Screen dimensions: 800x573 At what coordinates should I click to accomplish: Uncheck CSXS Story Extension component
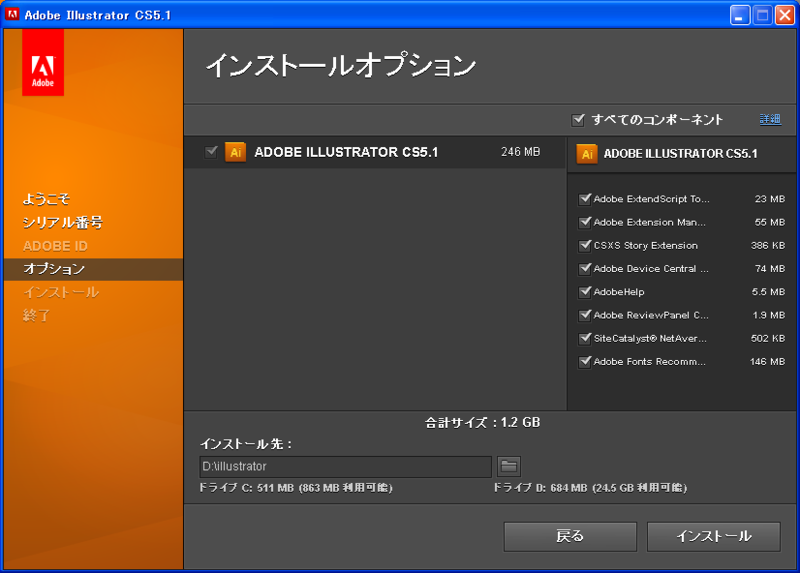[585, 245]
